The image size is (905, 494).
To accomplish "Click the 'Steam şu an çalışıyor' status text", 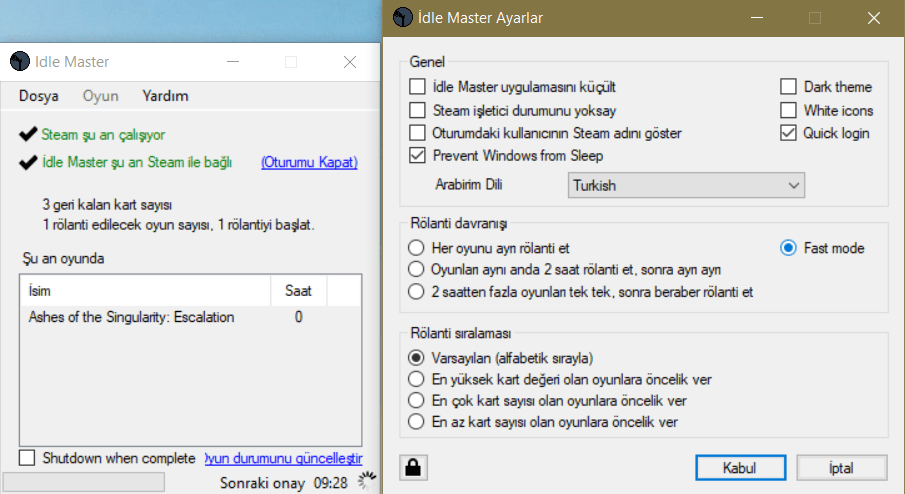I will coord(103,135).
